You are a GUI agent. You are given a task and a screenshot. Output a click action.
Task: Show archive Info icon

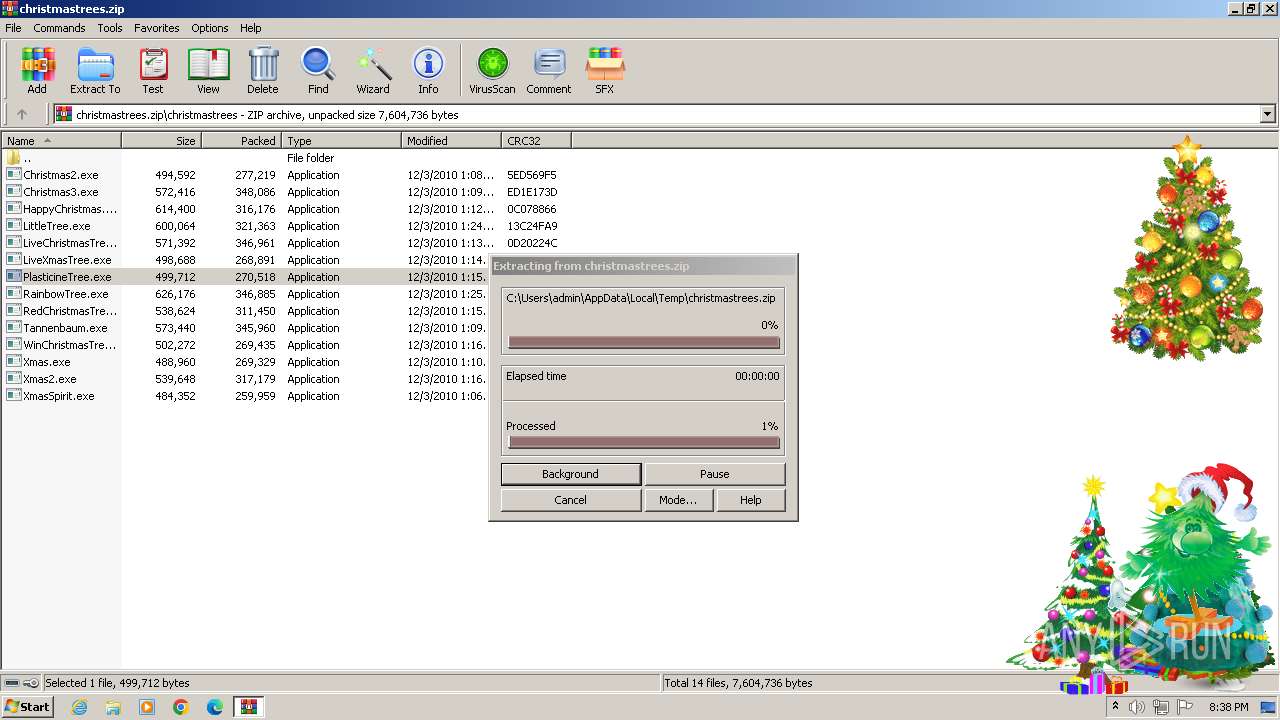point(428,71)
